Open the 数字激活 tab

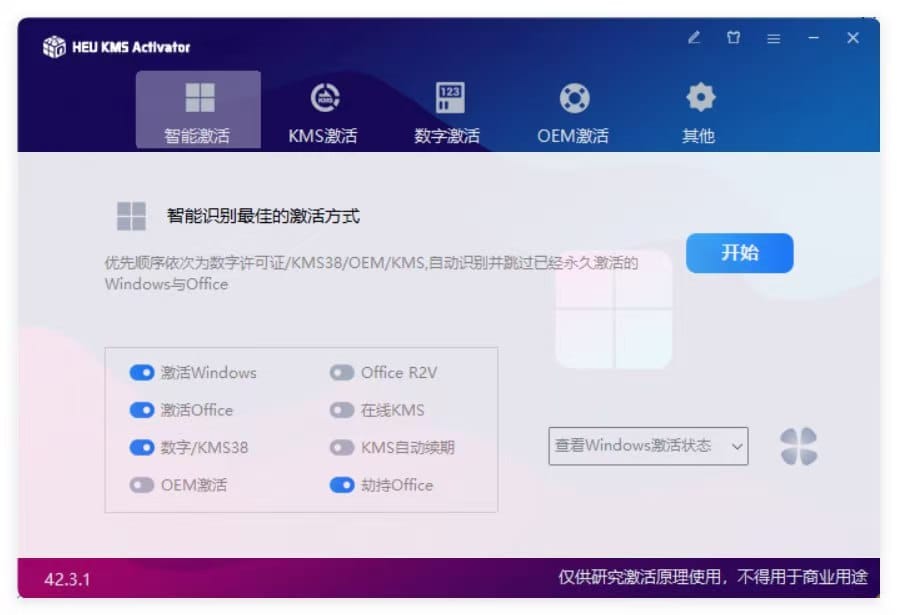[448, 110]
